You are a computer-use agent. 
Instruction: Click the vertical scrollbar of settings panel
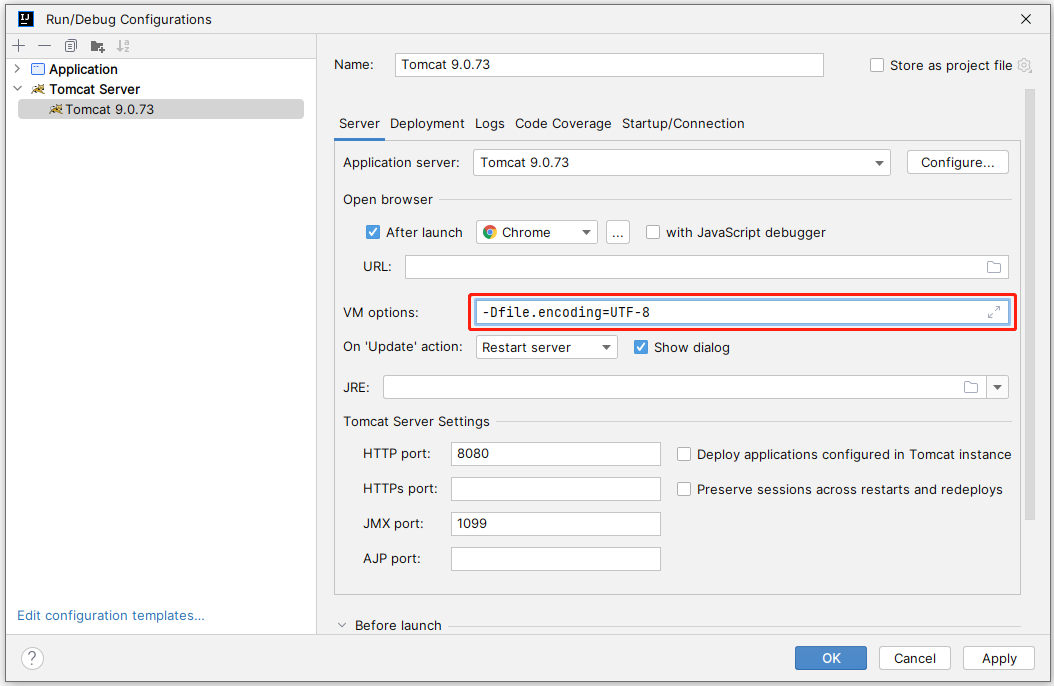tap(1030, 304)
